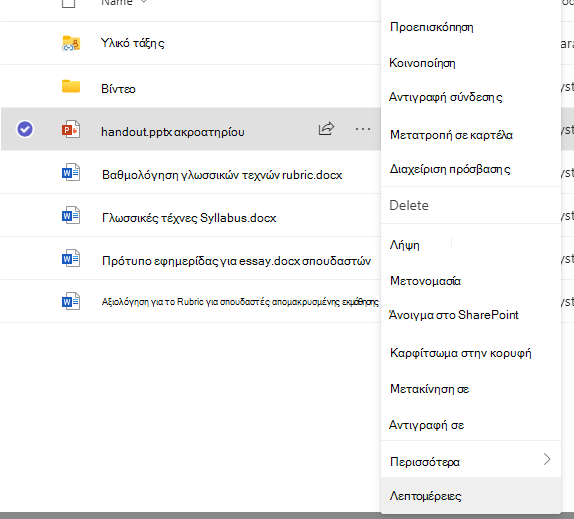Click Delete in the context menu

click(x=409, y=206)
